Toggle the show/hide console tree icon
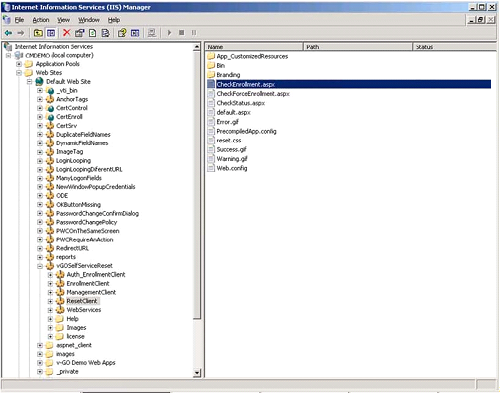This screenshot has height=393, width=500. point(51,33)
